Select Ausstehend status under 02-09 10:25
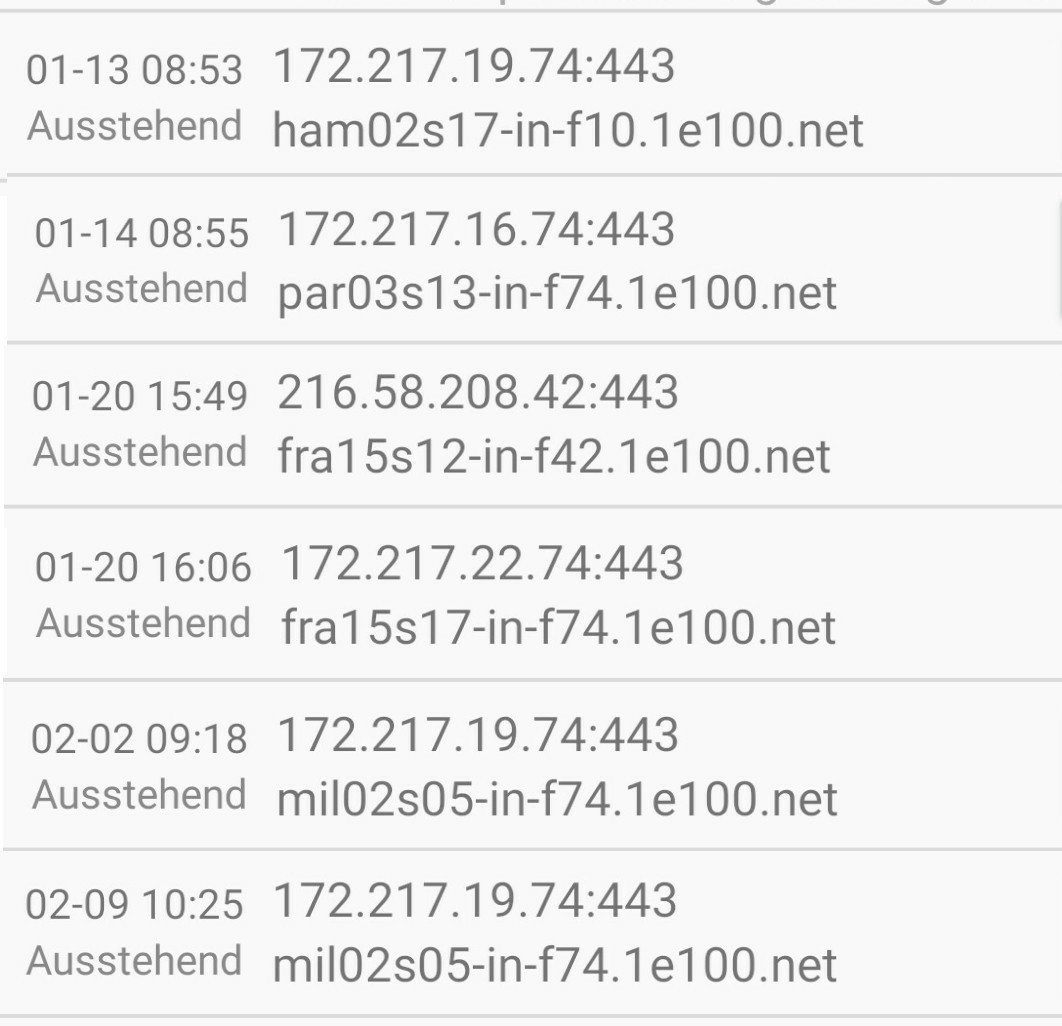 tap(134, 960)
